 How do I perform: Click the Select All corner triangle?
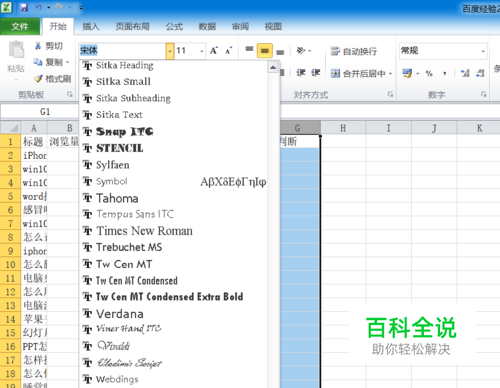(x=11, y=128)
